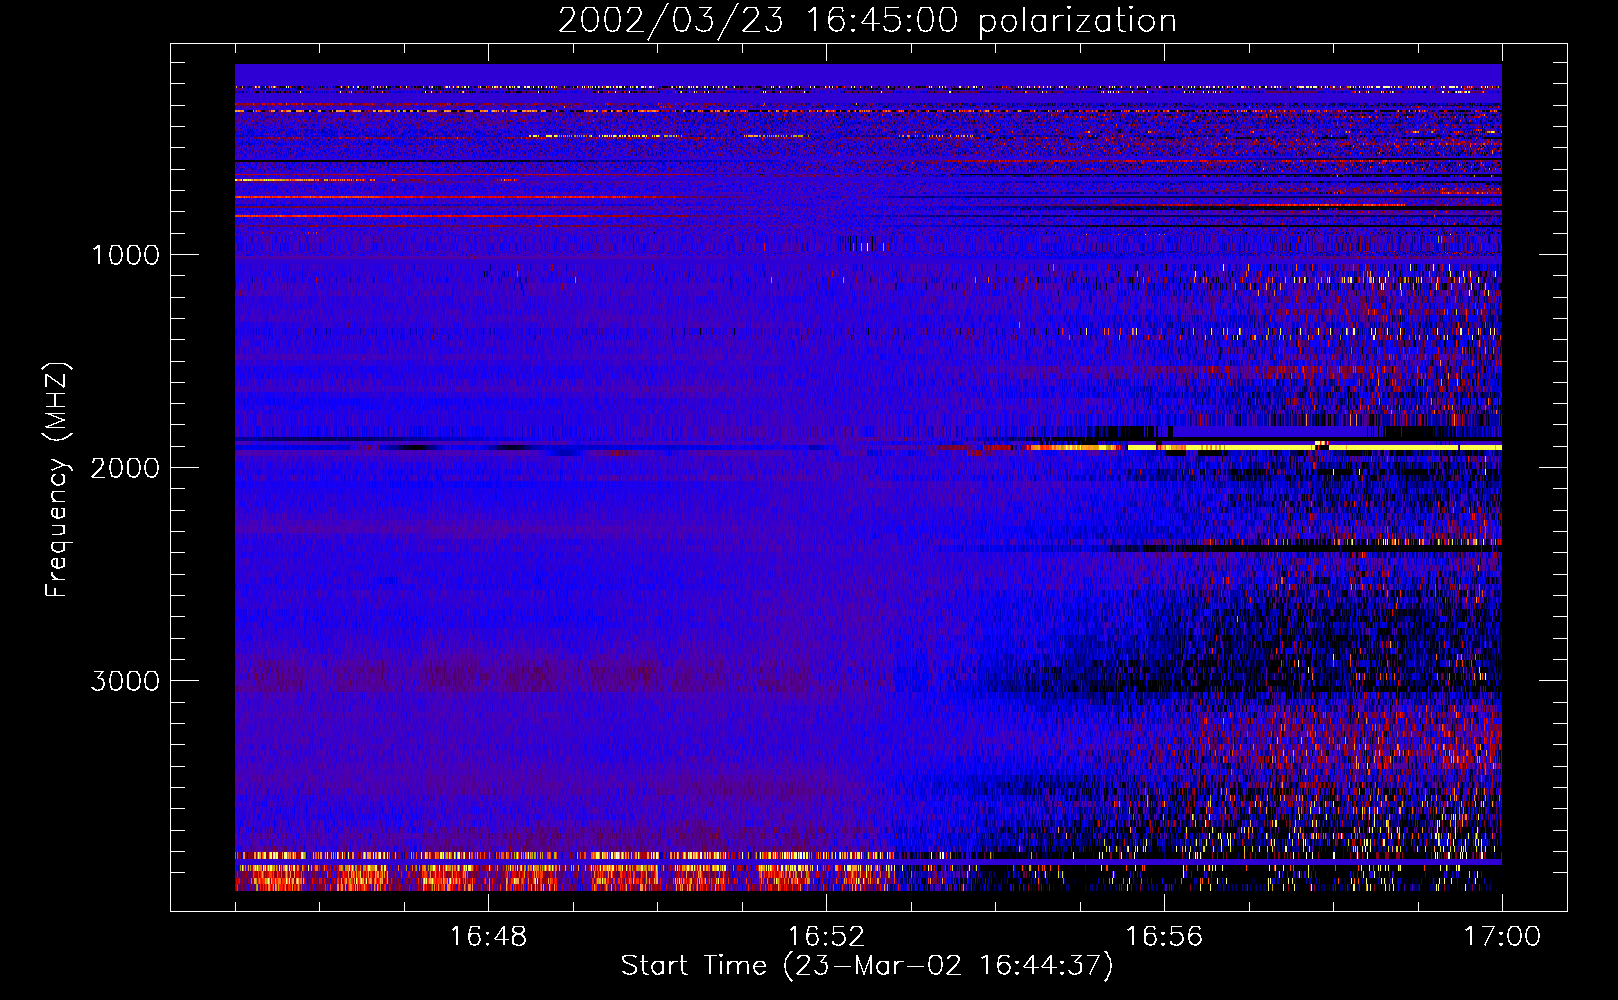The height and width of the screenshot is (1000, 1618).
Task: Click the 16:48 time tick label
Action: [488, 937]
